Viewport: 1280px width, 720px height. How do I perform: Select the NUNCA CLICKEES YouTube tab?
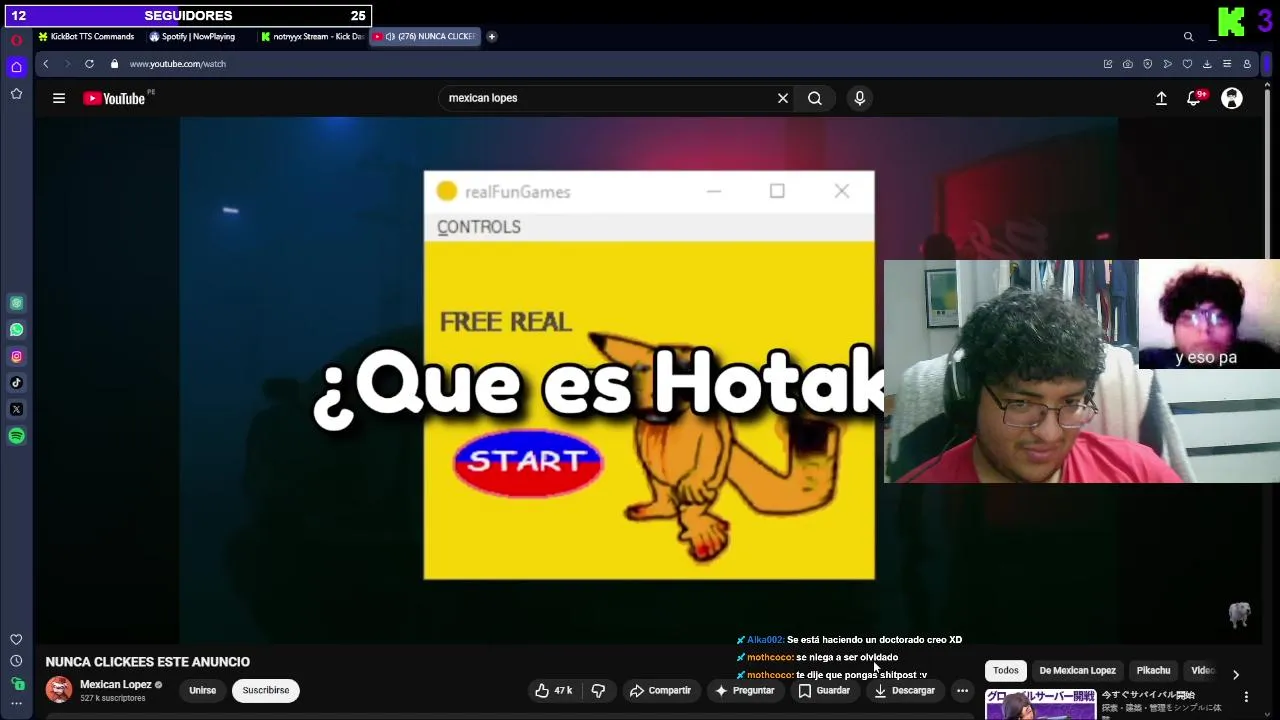click(425, 37)
